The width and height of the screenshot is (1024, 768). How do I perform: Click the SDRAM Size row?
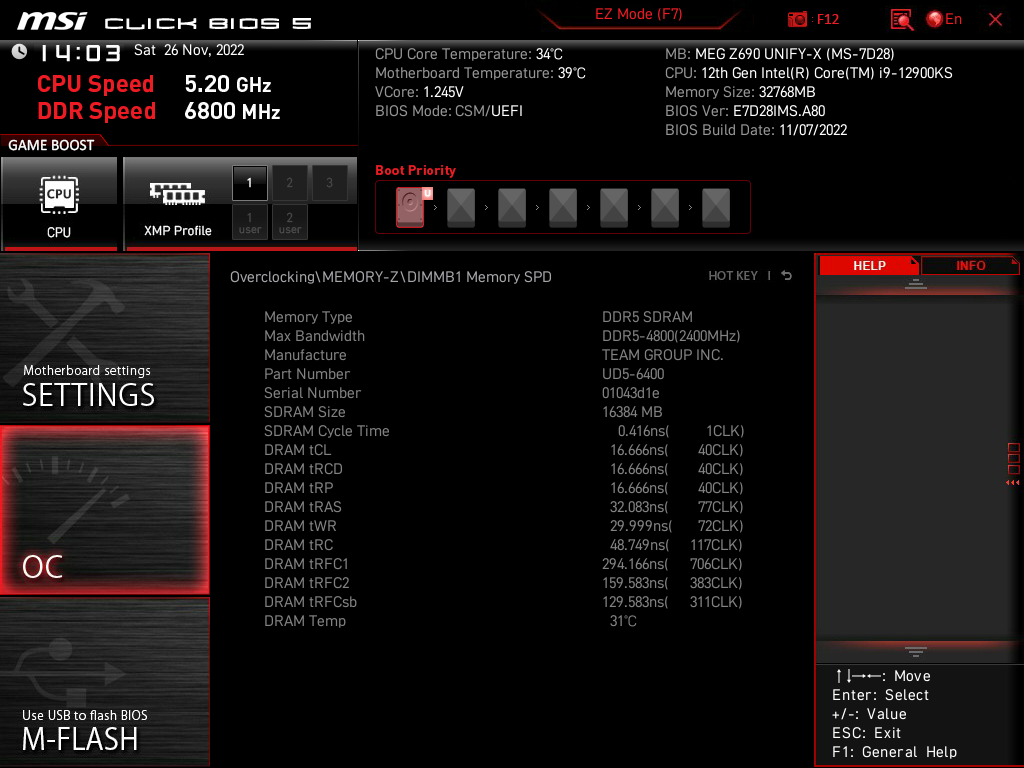(x=504, y=411)
